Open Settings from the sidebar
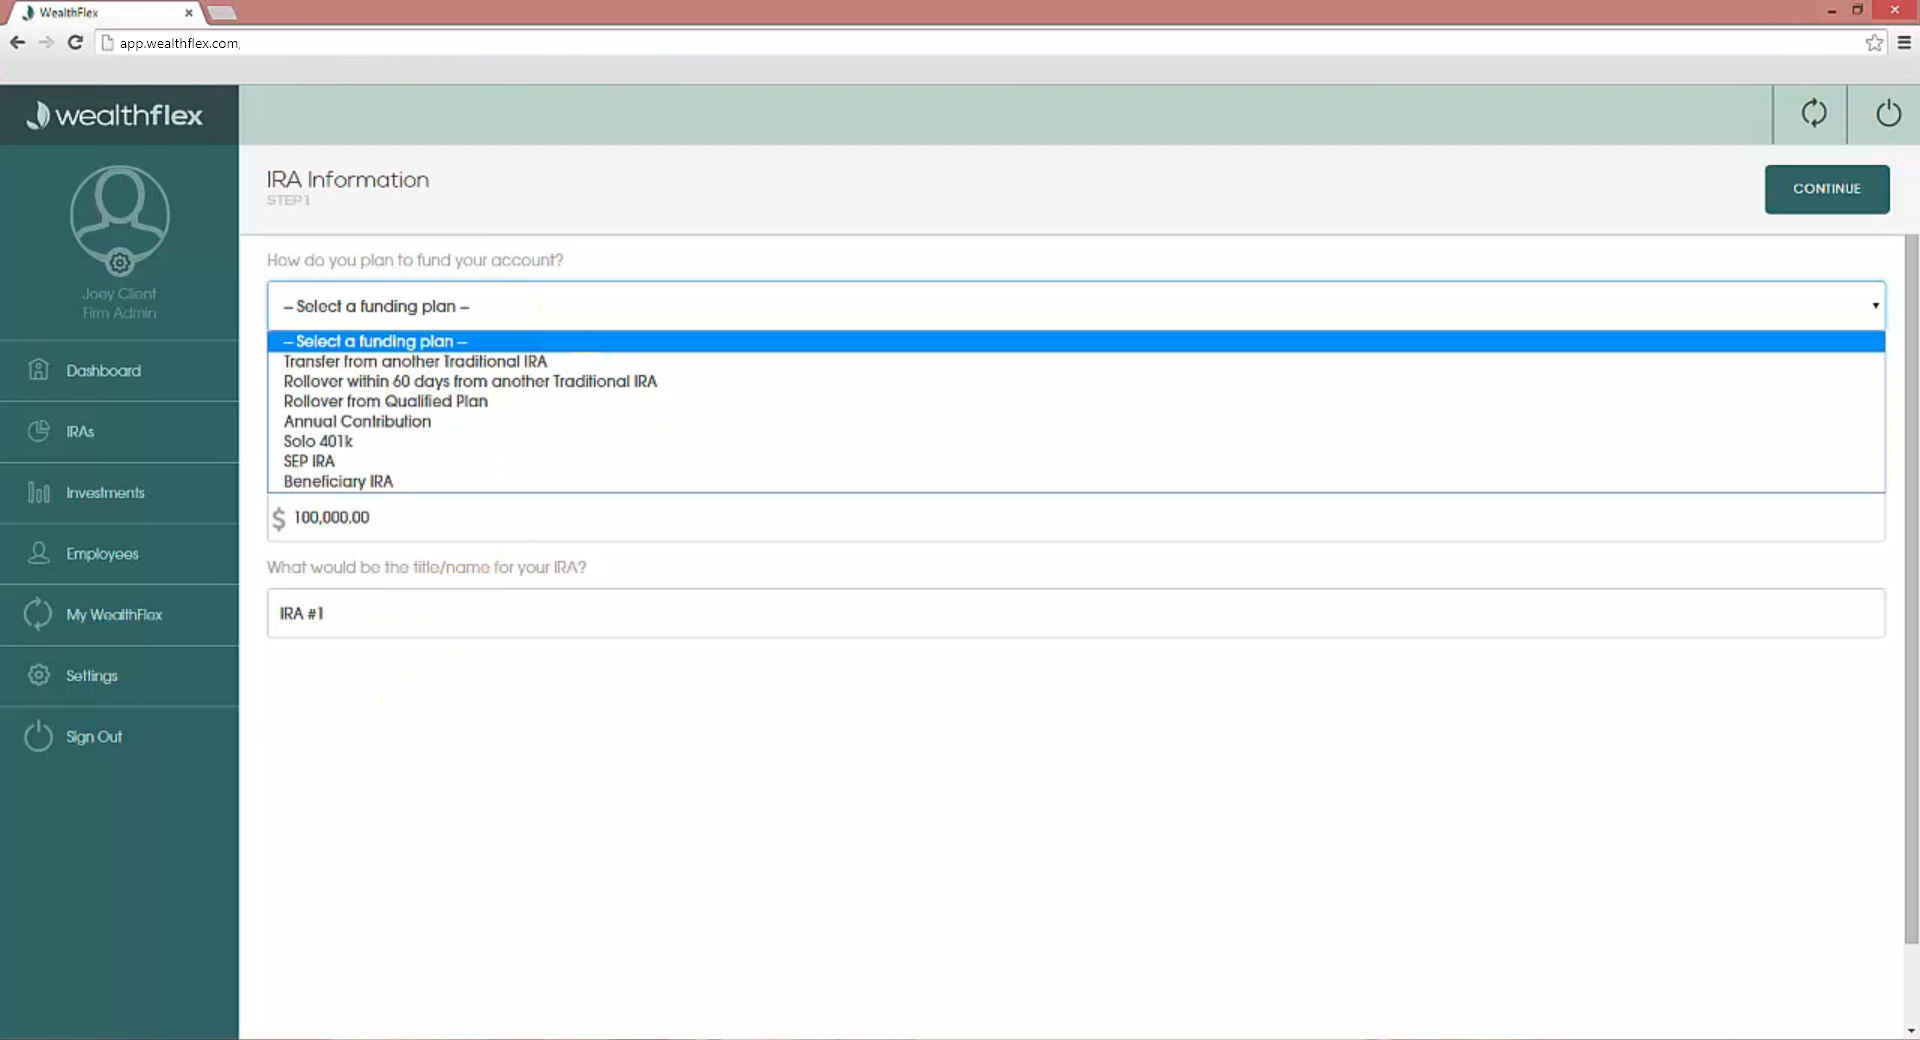The width and height of the screenshot is (1920, 1040). click(91, 675)
